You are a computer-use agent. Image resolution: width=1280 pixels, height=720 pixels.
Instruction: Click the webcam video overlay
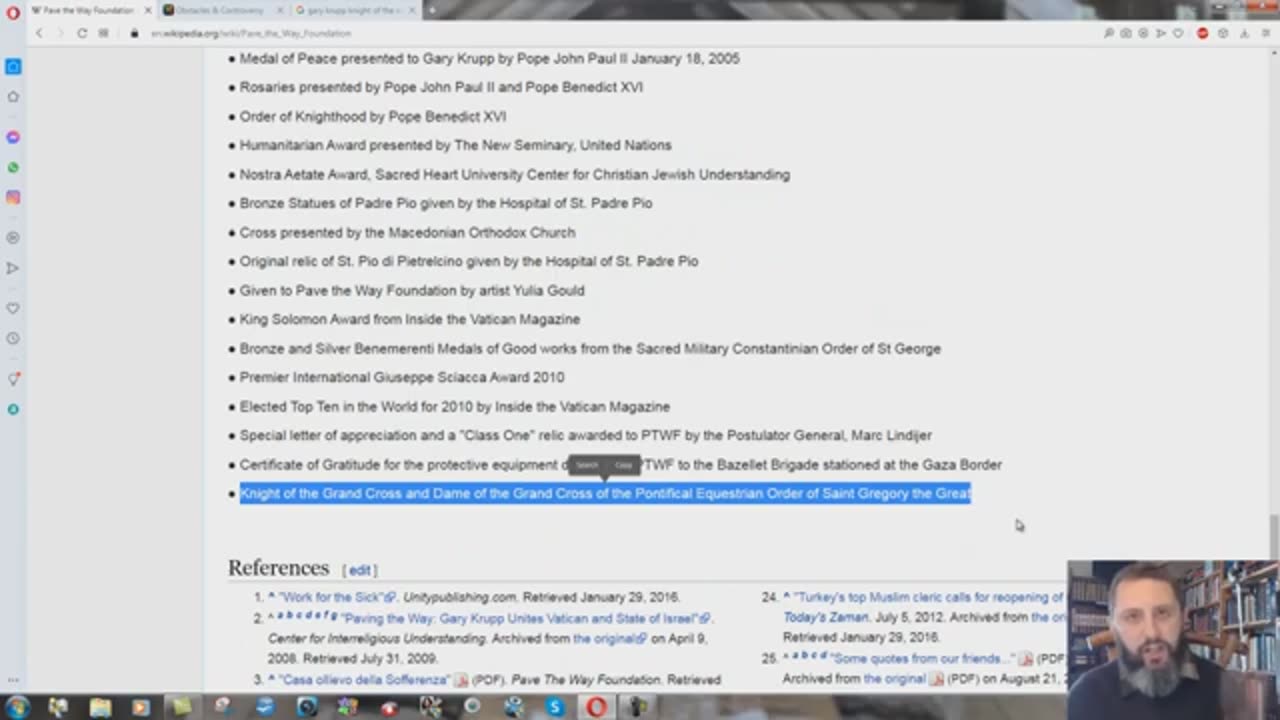pos(1173,625)
